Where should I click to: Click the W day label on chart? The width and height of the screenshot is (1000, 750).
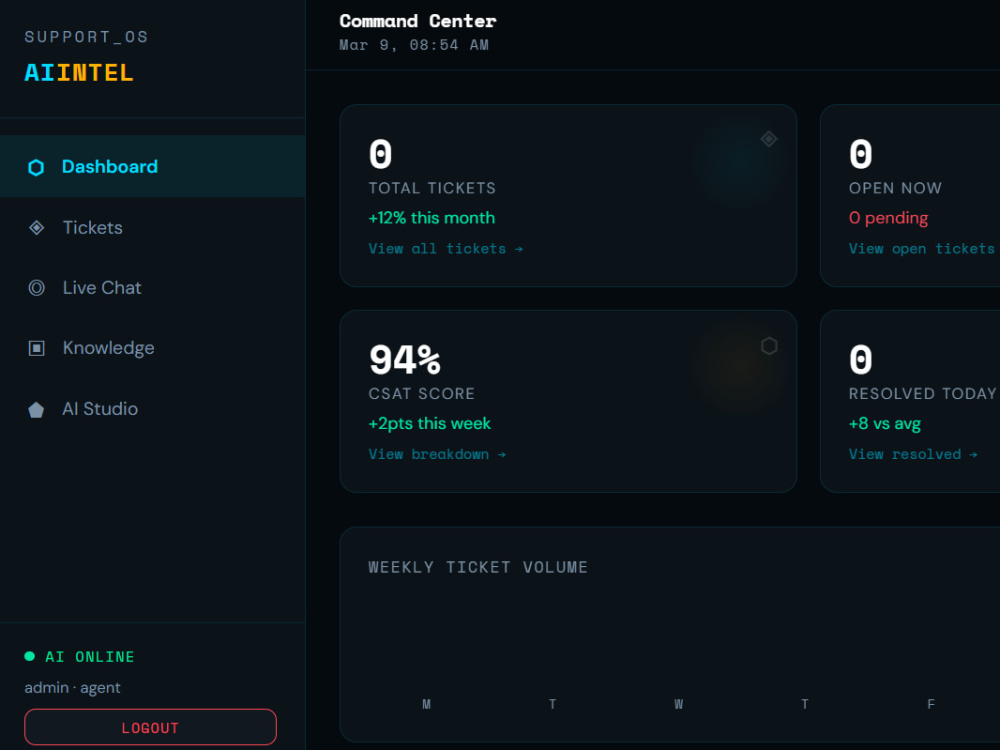(x=679, y=704)
